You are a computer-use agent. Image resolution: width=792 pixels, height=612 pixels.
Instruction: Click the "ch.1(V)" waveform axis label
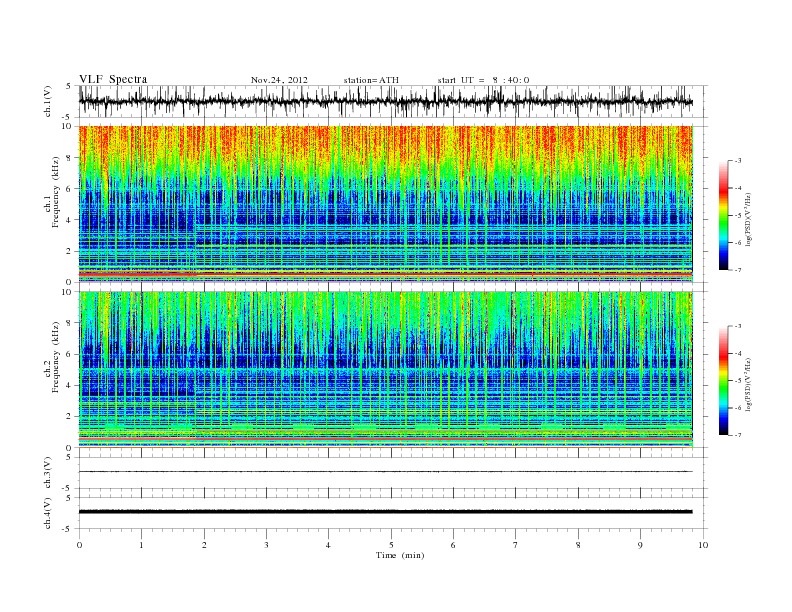[x=48, y=101]
